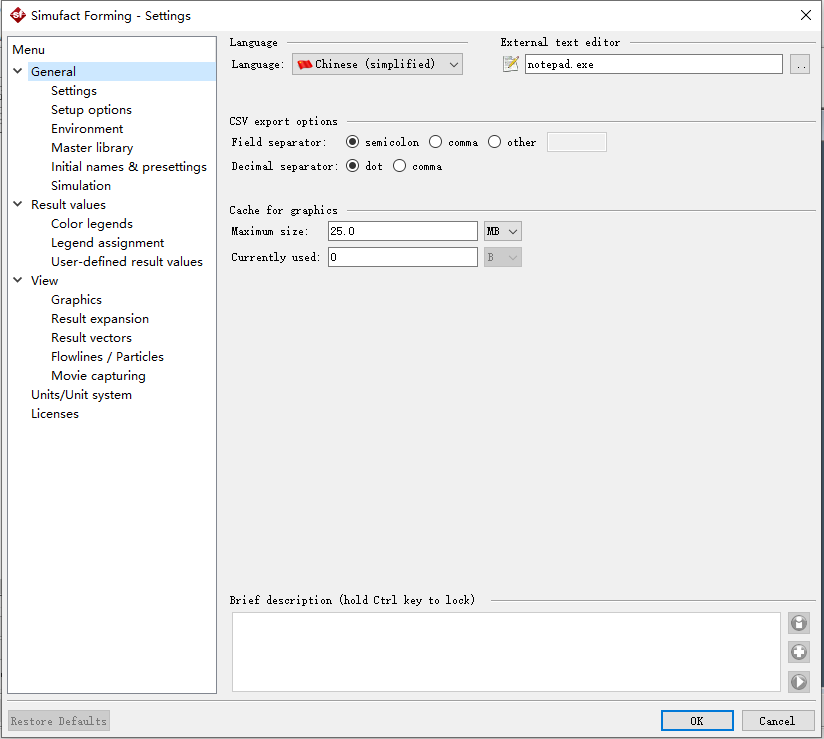The image size is (824, 739).
Task: Collapse the General tree node arrow
Action: [x=18, y=71]
